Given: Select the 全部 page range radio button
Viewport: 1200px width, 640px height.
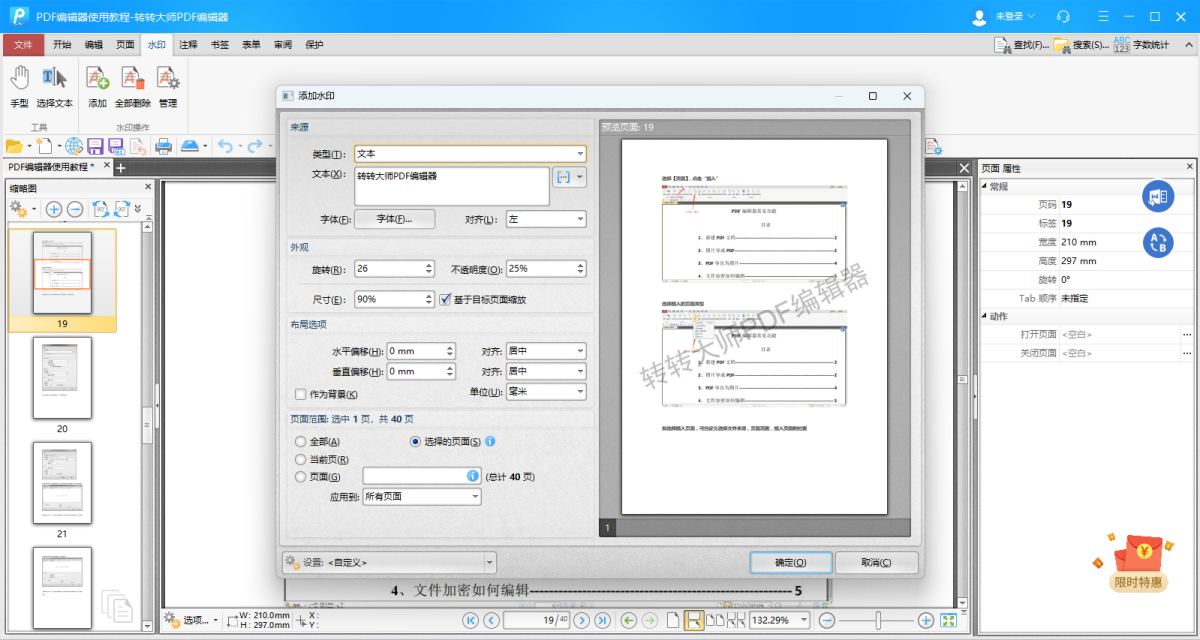Looking at the screenshot, I should point(301,441).
